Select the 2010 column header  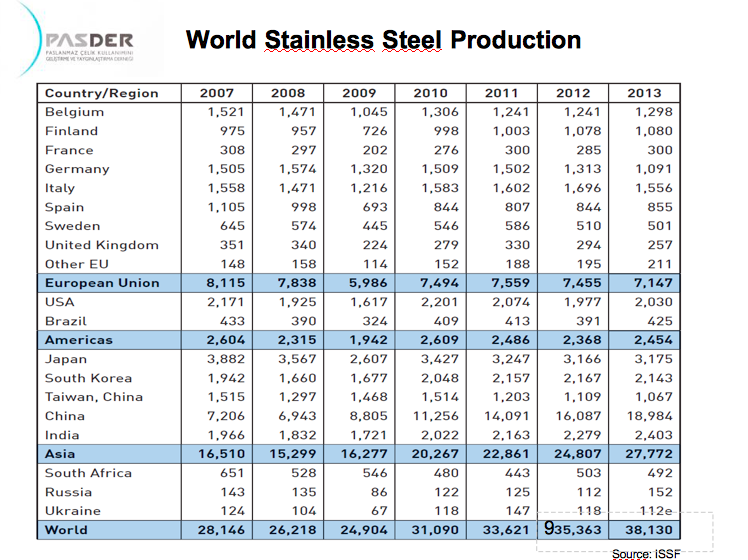pos(431,93)
